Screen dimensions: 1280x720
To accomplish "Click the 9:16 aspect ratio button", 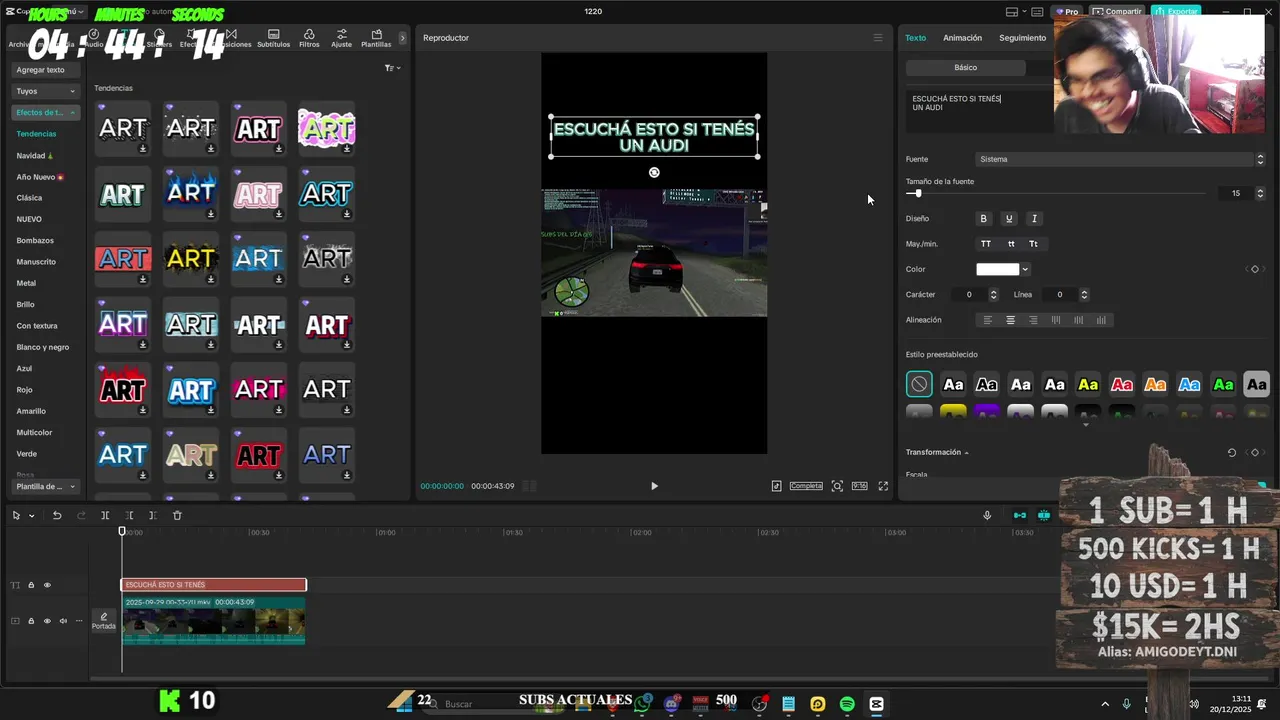I will coord(859,486).
